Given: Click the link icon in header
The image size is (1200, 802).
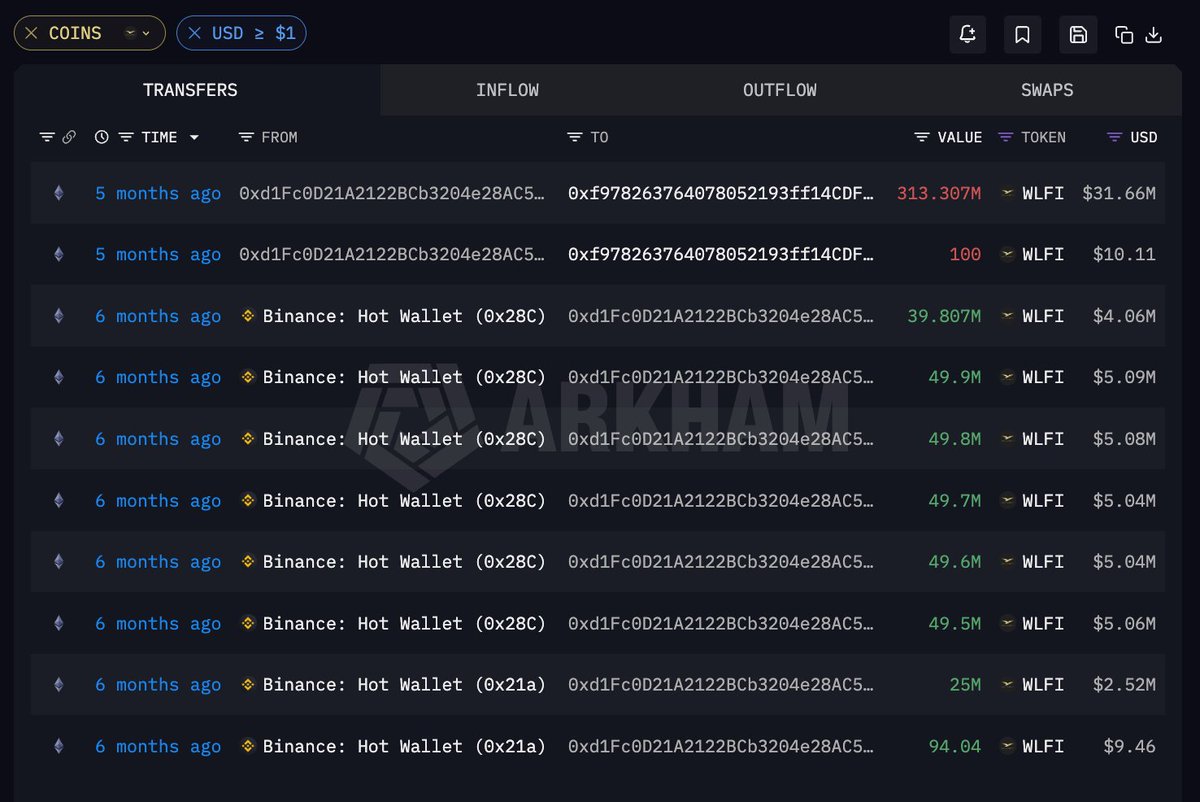Looking at the screenshot, I should pos(69,137).
